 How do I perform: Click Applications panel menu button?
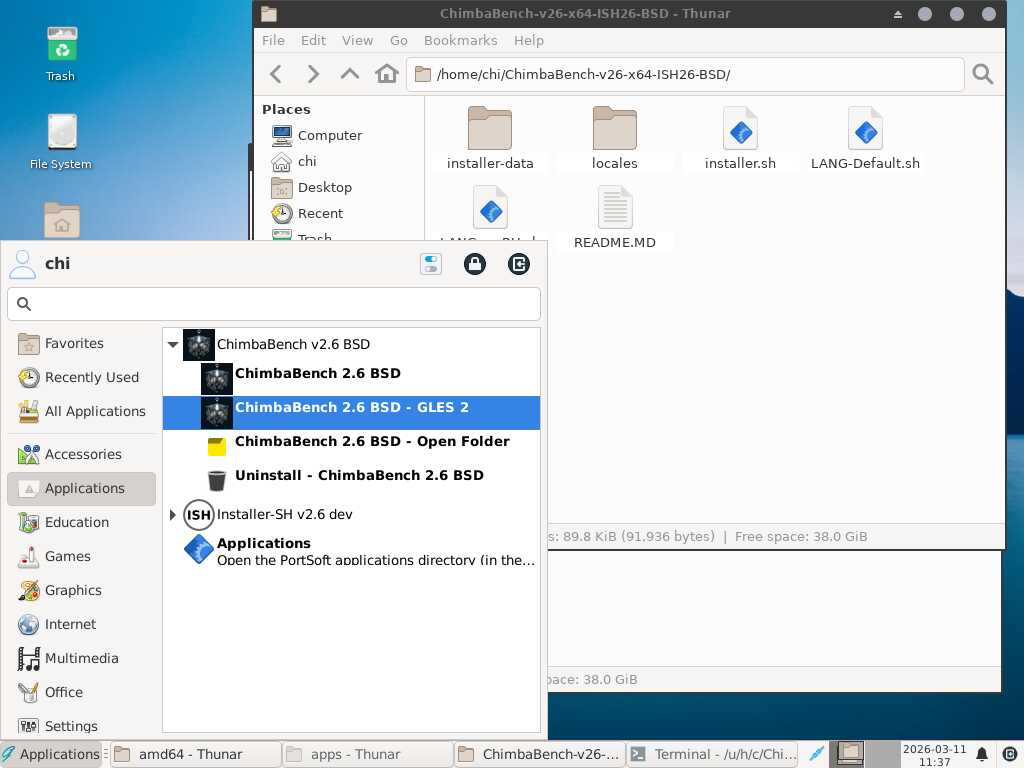point(51,754)
